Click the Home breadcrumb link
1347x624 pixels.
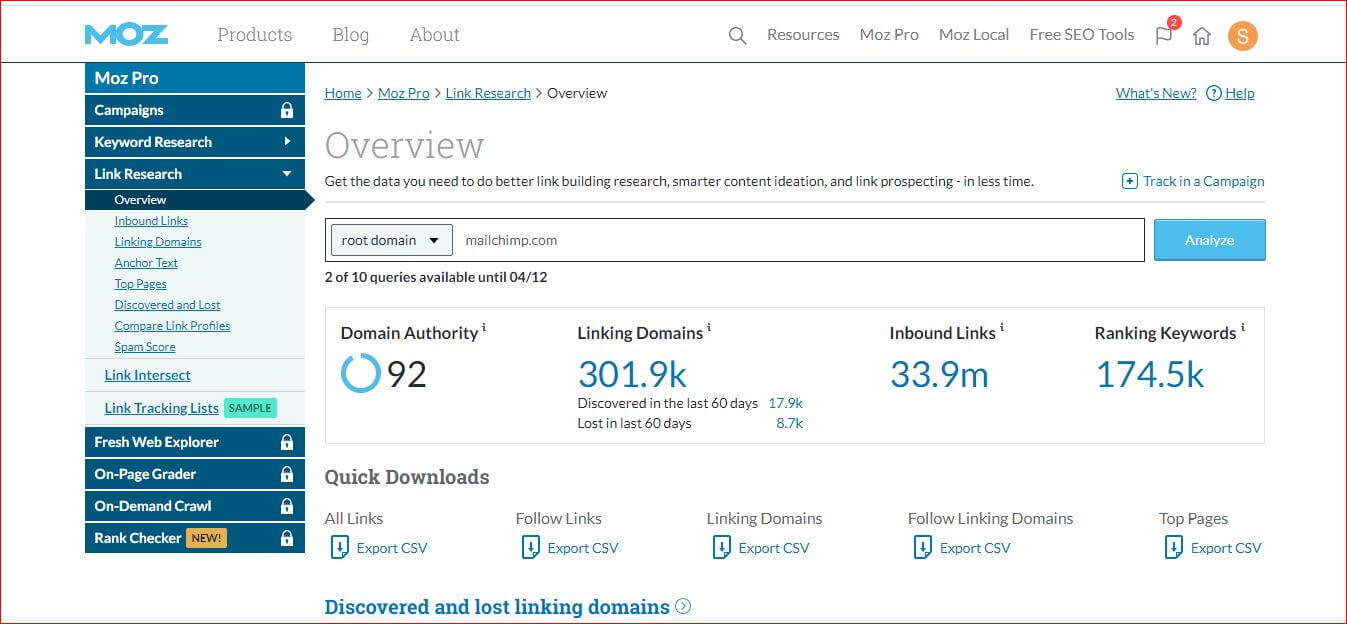click(343, 93)
